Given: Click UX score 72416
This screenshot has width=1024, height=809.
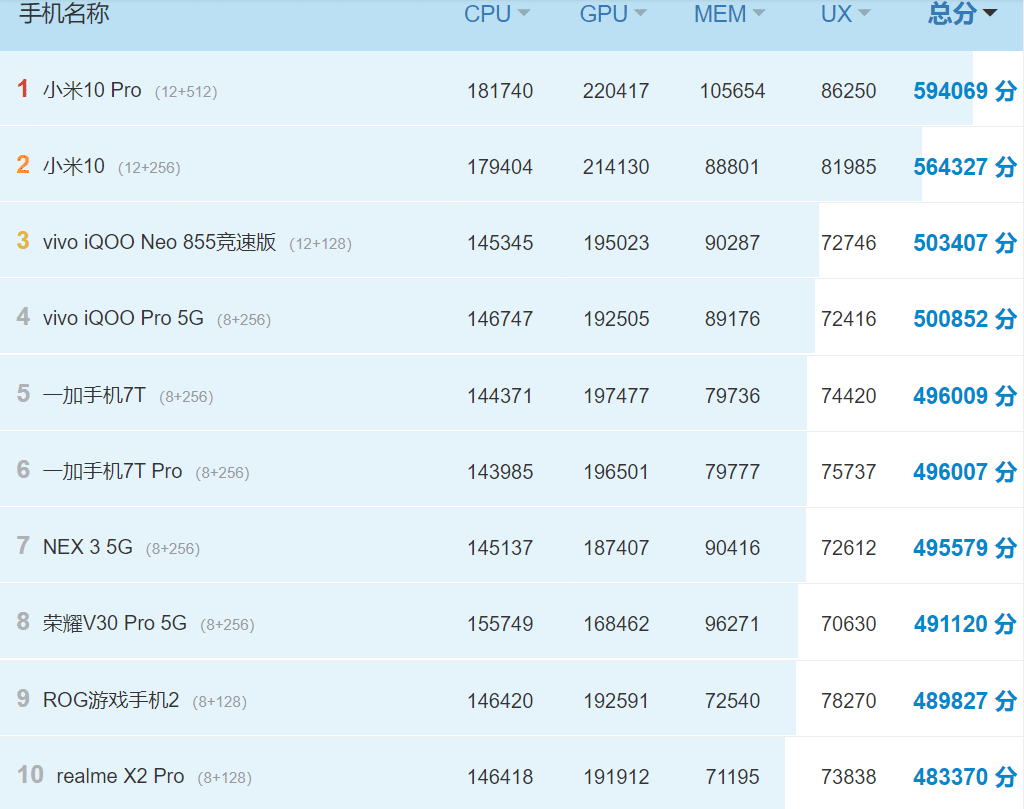Looking at the screenshot, I should pos(848,319).
